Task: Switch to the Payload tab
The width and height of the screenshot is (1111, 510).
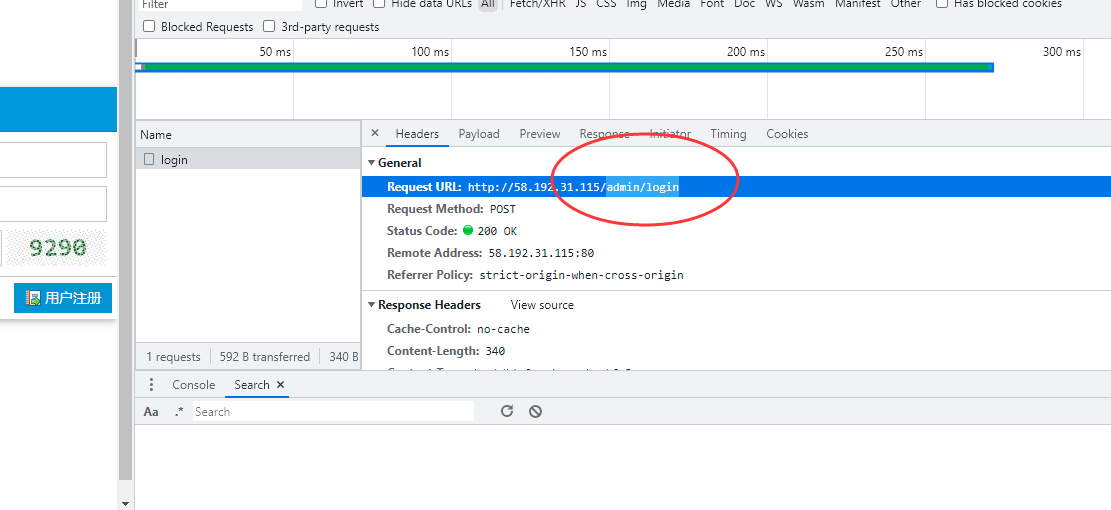Action: pos(479,134)
